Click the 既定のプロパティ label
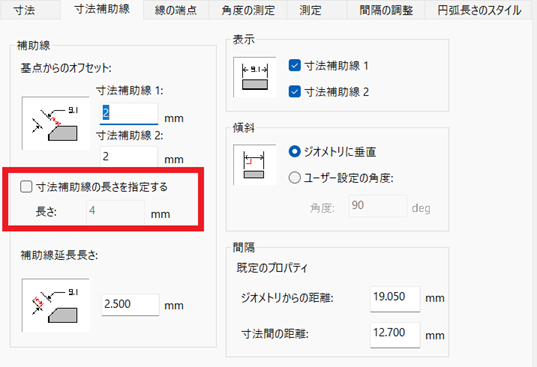 tap(272, 268)
